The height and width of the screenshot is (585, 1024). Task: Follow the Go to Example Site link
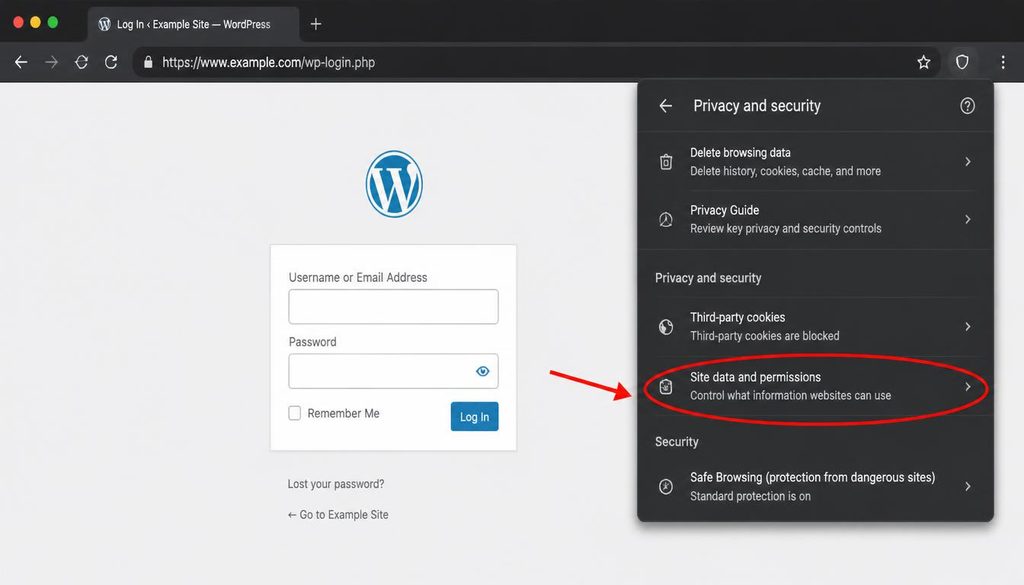(x=338, y=514)
